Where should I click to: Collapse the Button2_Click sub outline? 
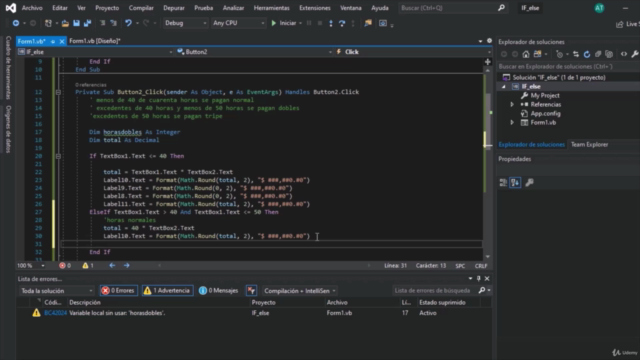pos(58,92)
